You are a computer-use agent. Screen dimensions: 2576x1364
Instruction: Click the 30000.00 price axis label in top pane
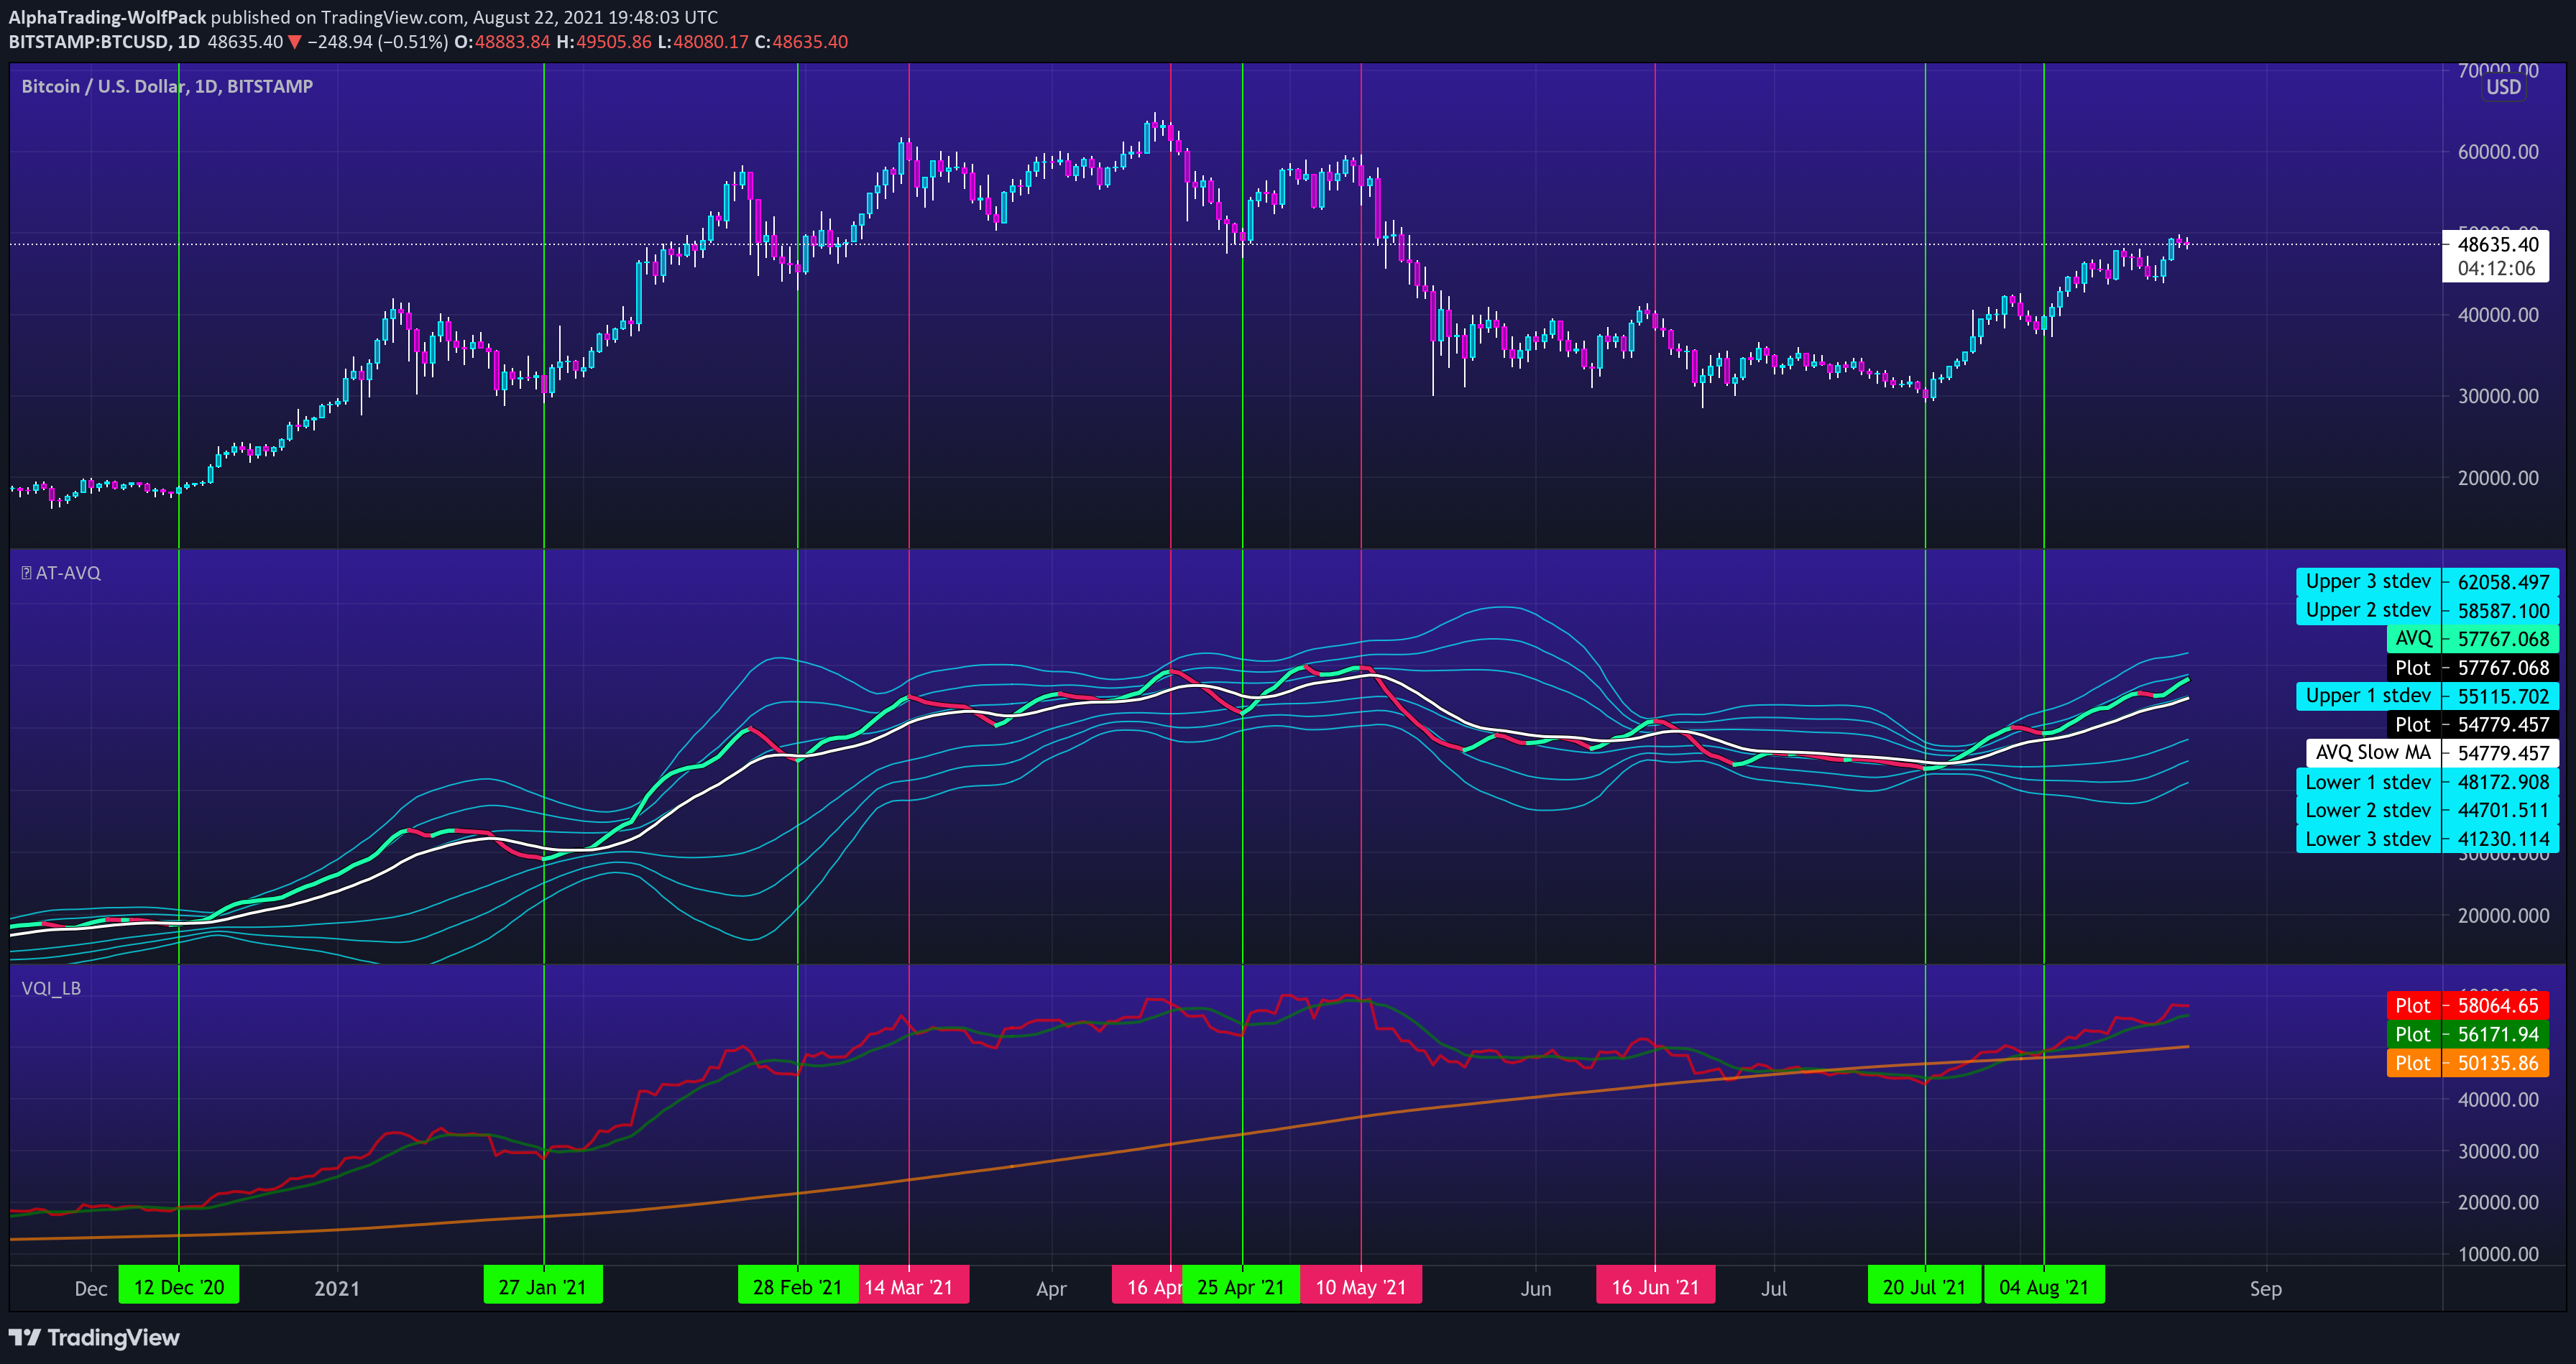(2498, 396)
